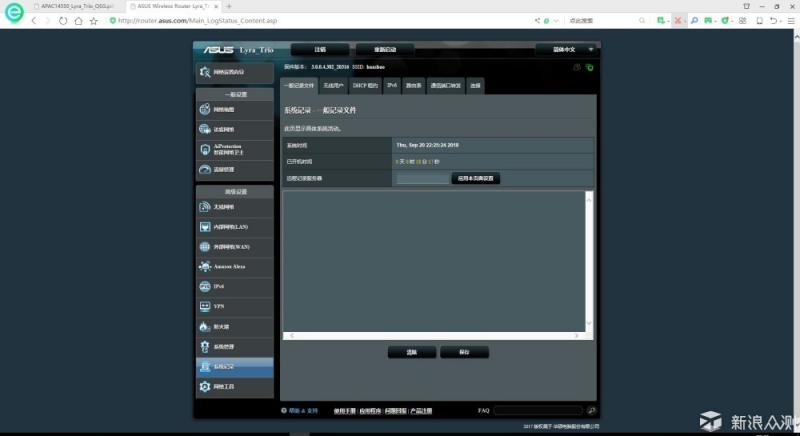
Task: Click browser logo icon at top-left
Action: coord(14,12)
